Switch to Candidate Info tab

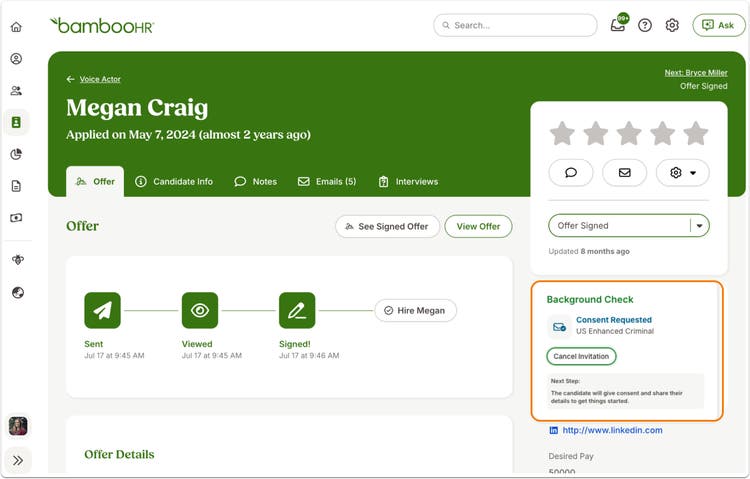click(174, 182)
